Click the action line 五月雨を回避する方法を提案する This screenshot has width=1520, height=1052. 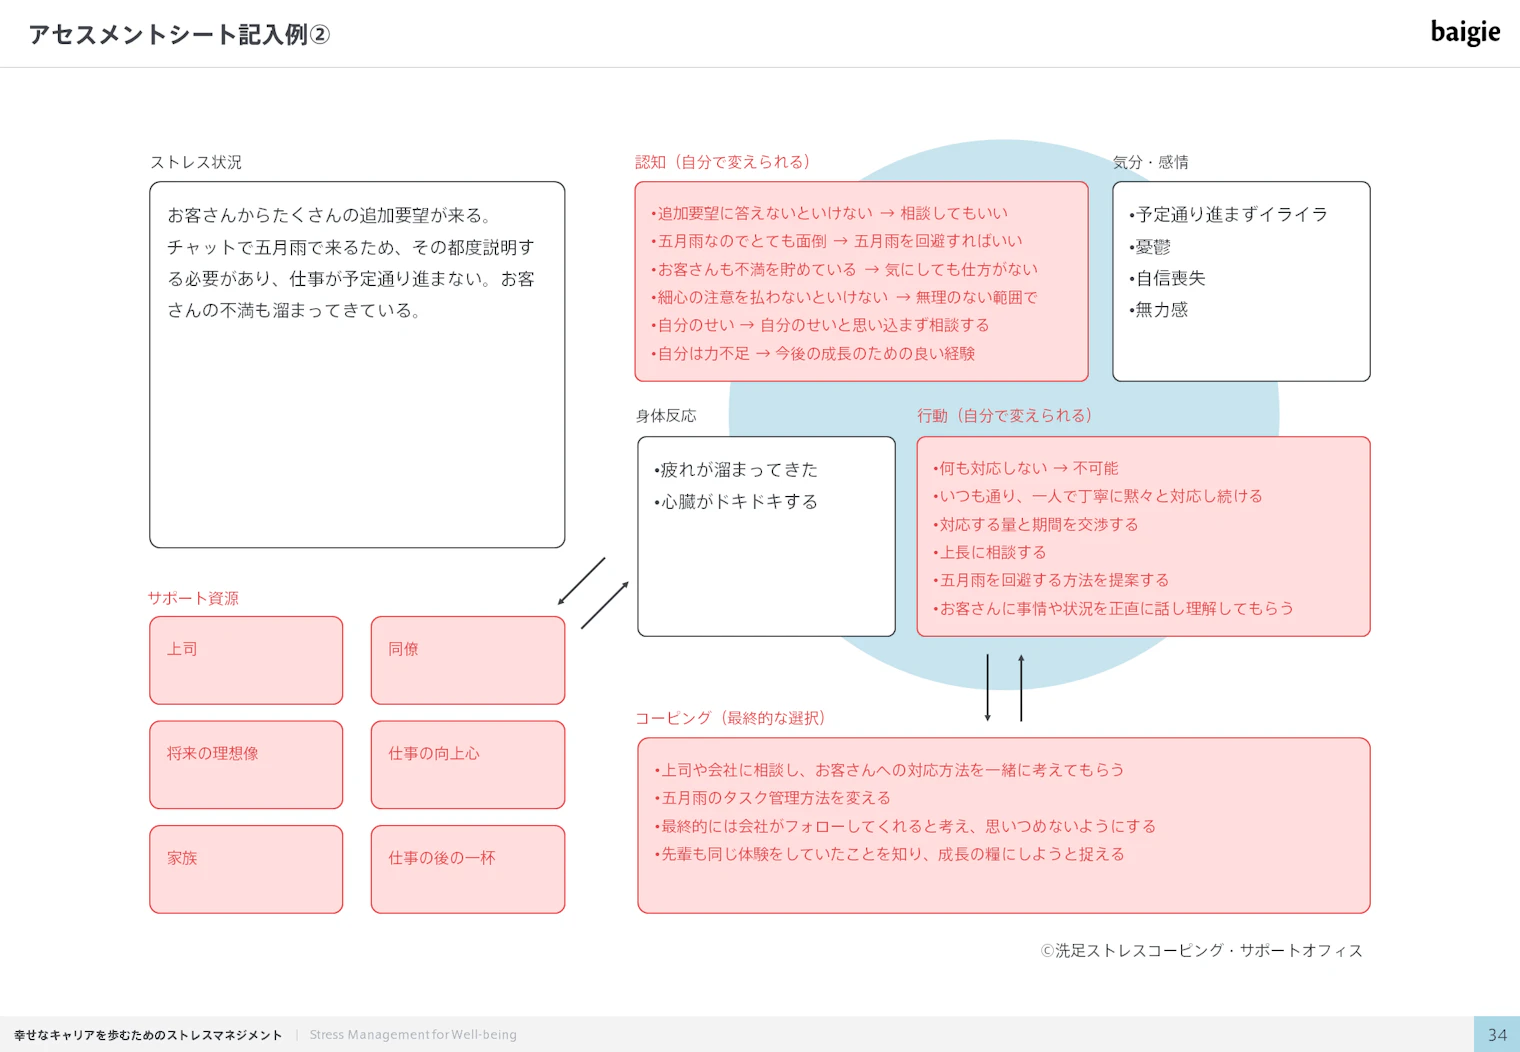tap(1050, 580)
